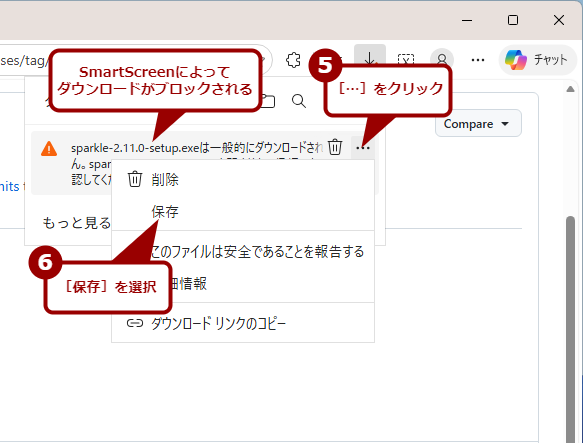
Task: Minimize the browser window
Action: point(467,20)
